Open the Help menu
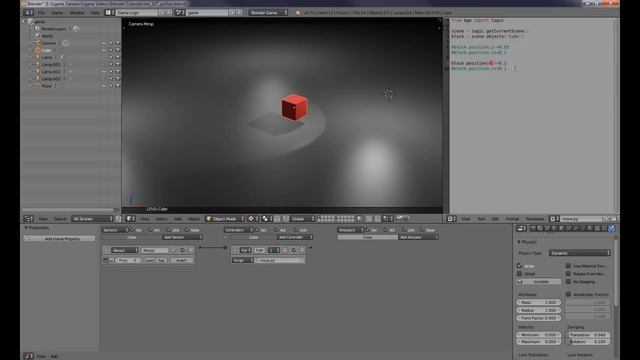The image size is (640, 360). coord(95,13)
